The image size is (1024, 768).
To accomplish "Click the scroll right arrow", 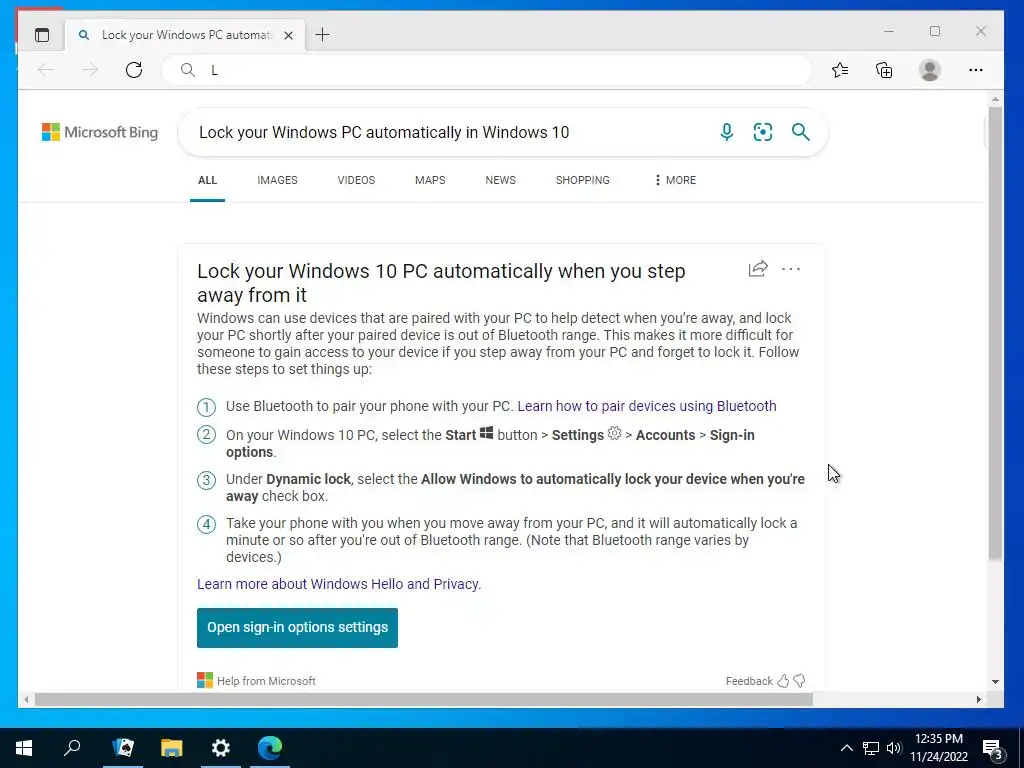I will tap(979, 699).
